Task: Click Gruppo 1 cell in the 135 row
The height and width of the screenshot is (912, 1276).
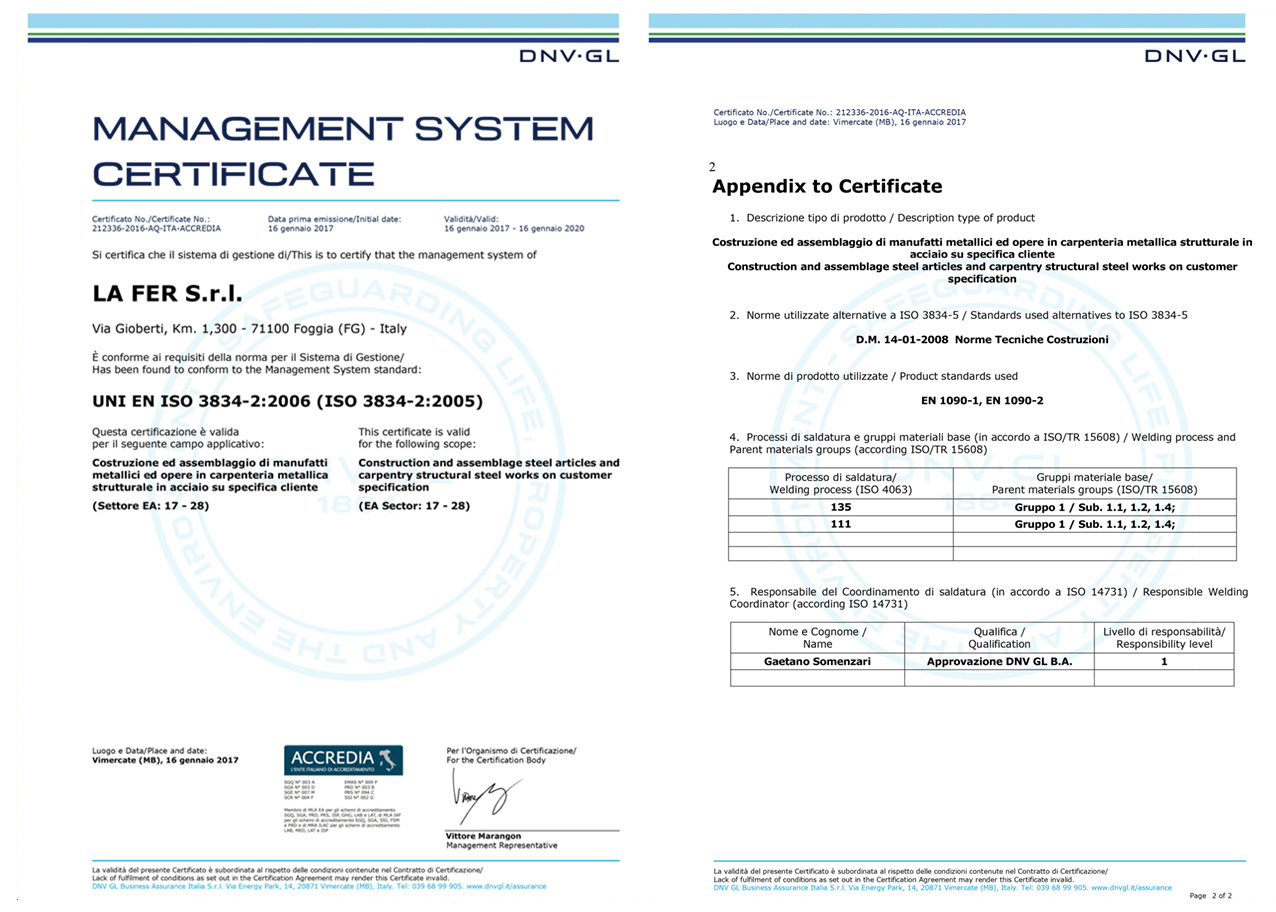Action: click(x=1094, y=507)
